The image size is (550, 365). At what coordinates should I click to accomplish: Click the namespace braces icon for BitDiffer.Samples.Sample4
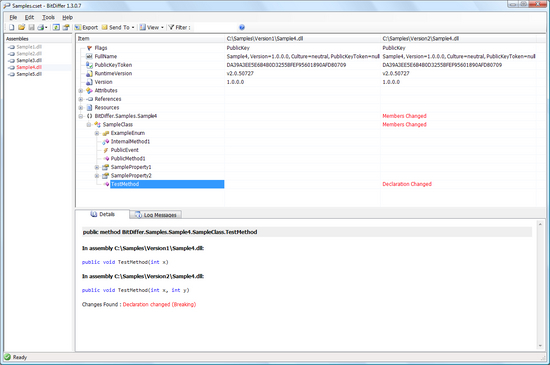point(89,116)
